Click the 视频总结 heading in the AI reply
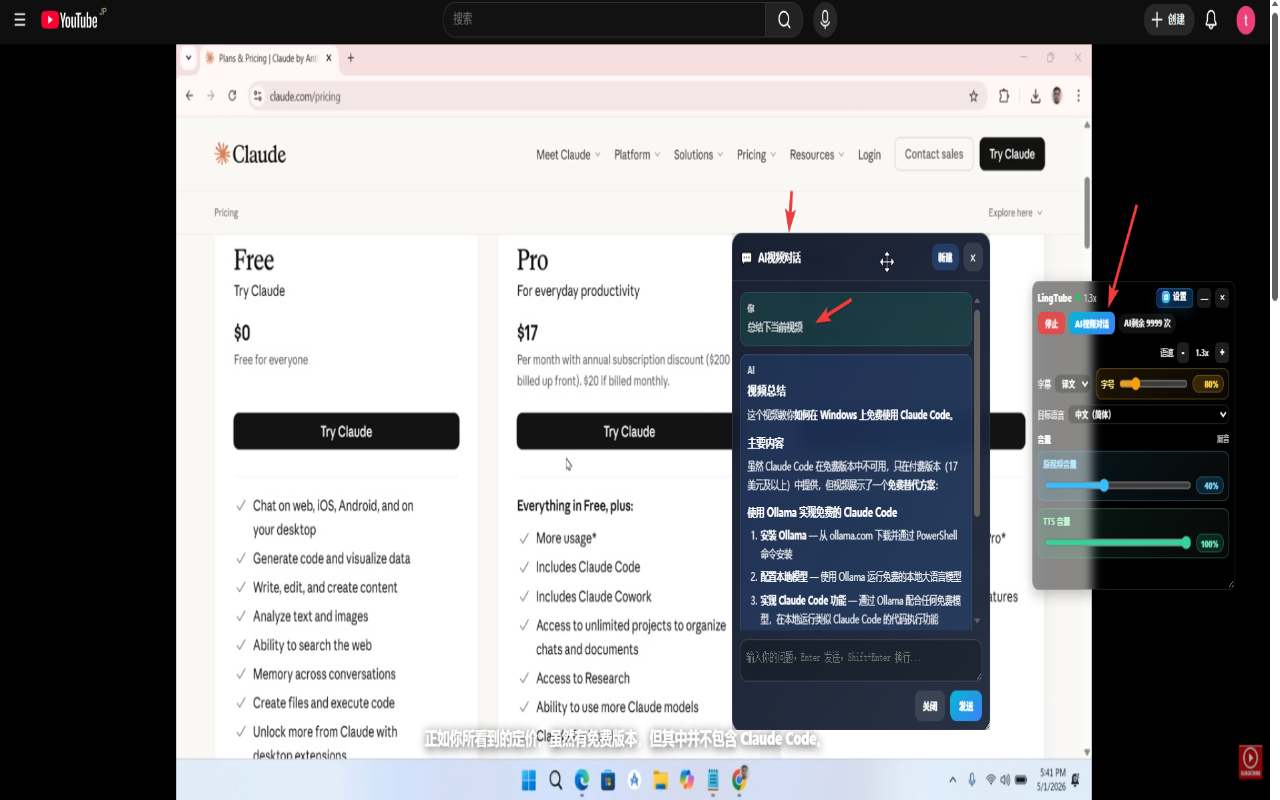This screenshot has width=1280, height=800. click(766, 391)
